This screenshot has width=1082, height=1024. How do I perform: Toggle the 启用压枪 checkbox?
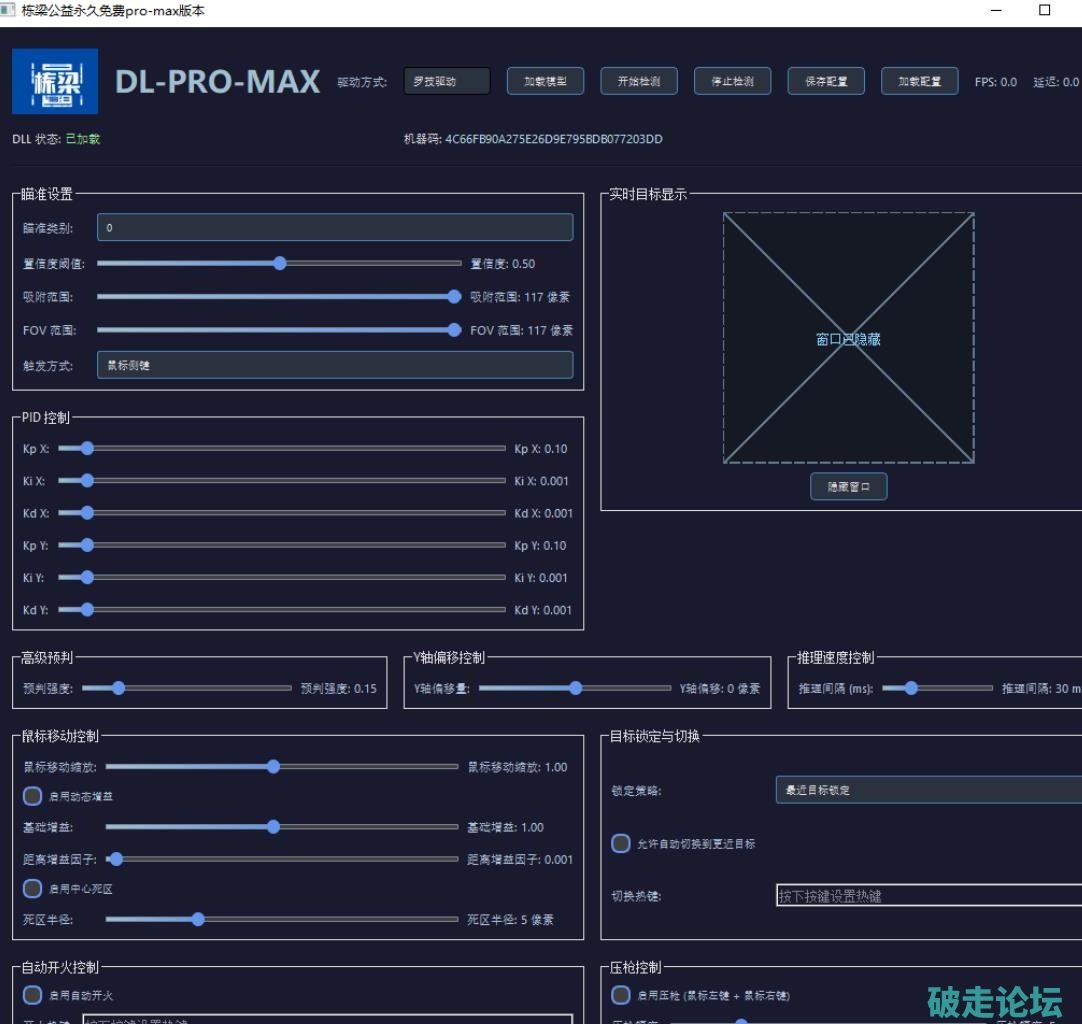[621, 995]
